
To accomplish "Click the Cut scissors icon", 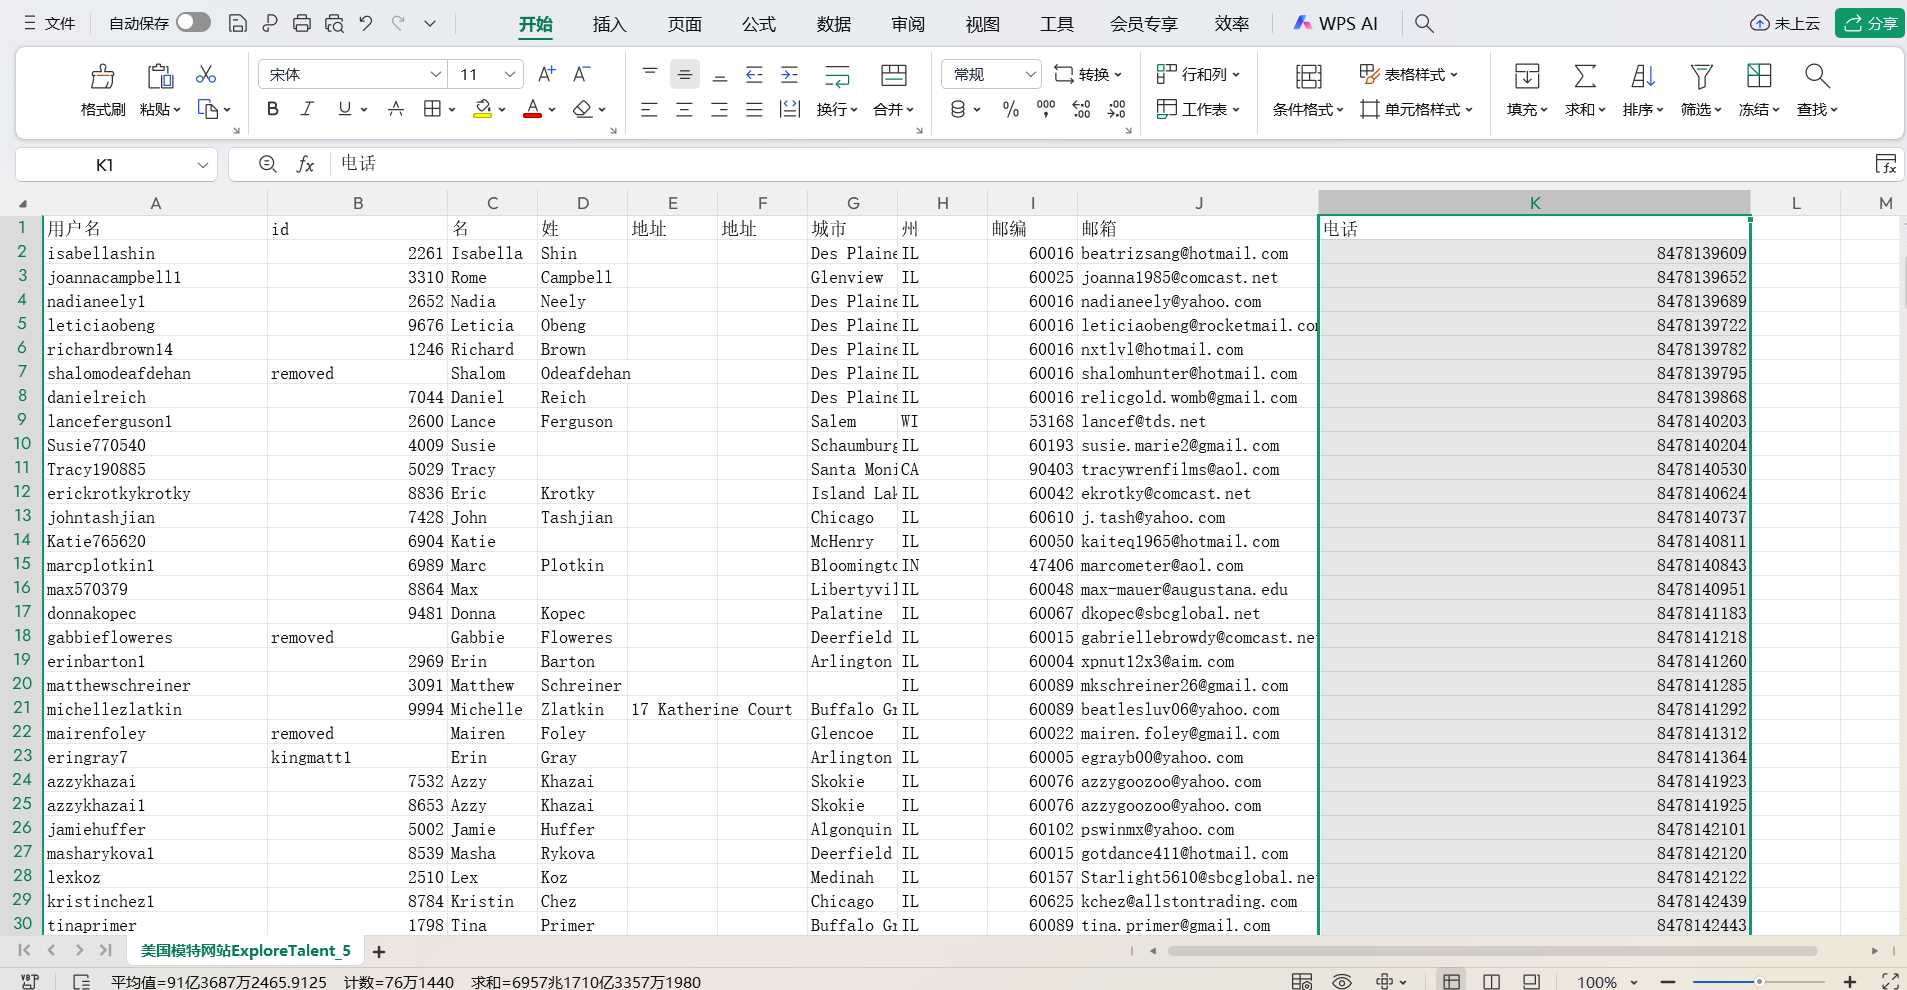I will [x=206, y=75].
